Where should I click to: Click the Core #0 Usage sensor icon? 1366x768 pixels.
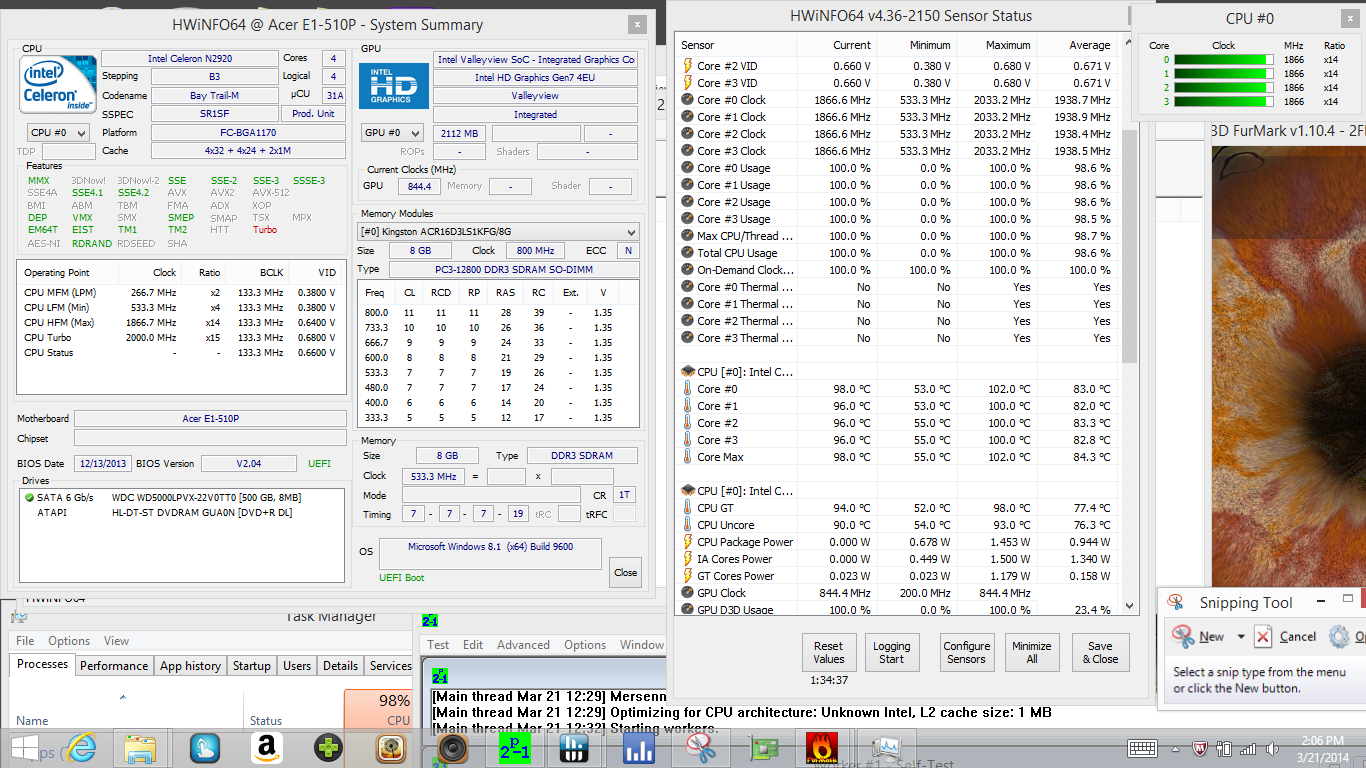(x=687, y=168)
